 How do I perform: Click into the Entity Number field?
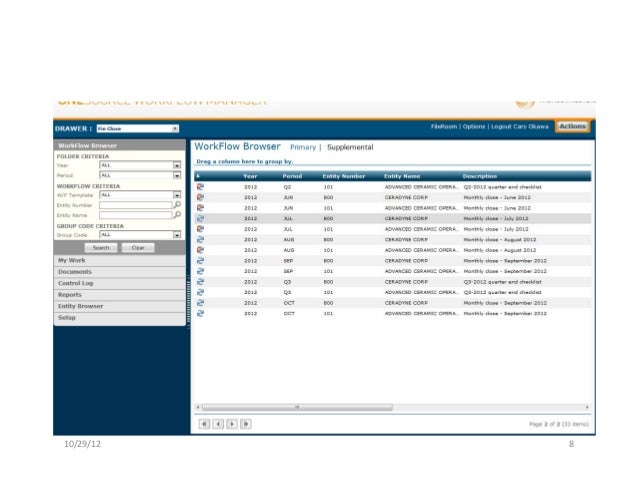[136, 205]
